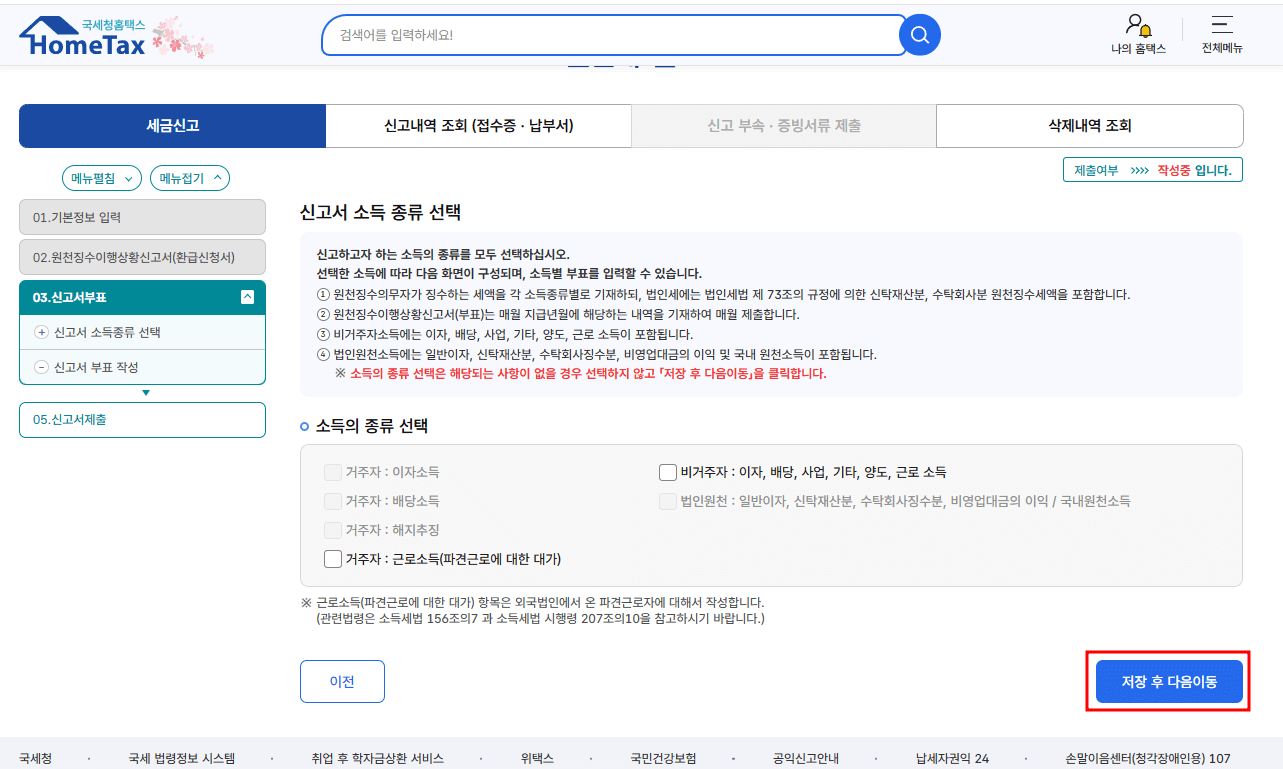The height and width of the screenshot is (769, 1283).
Task: Switch to 신고내역 조회 (접수증·납부서) tab
Action: pos(478,125)
